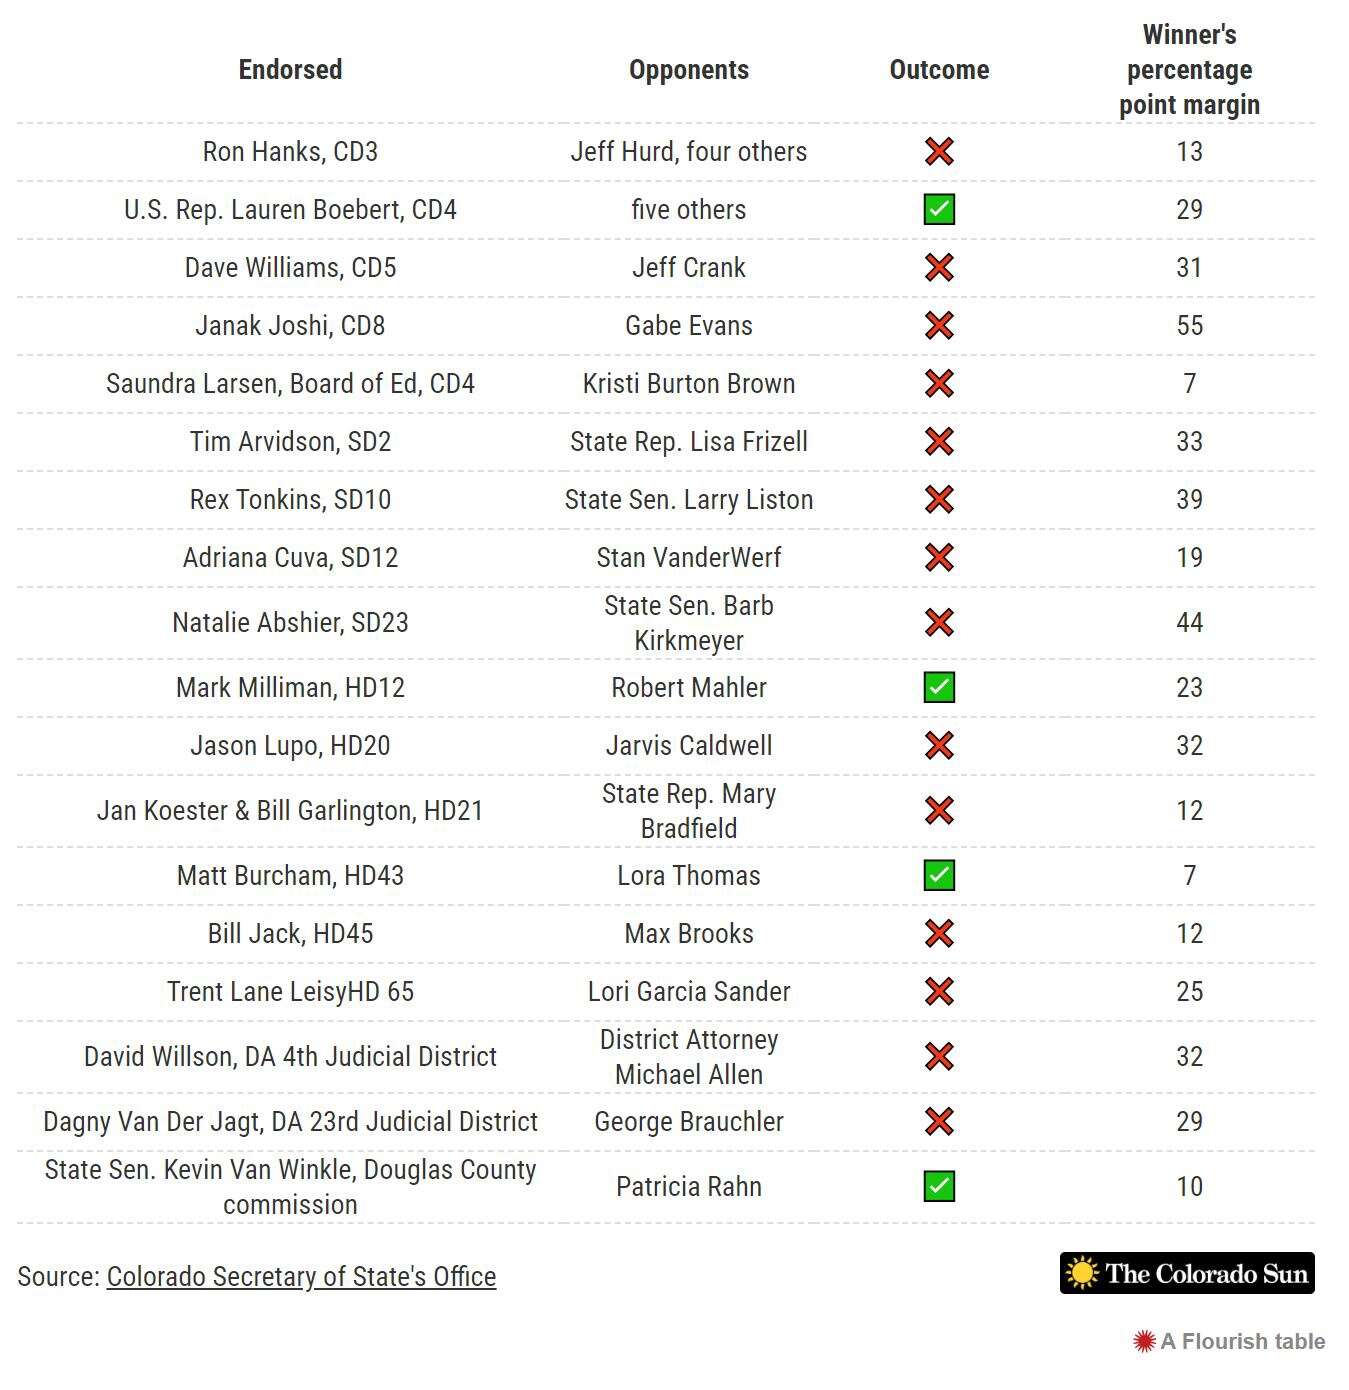
Task: Click the sun icon in Colorado Sun logo
Action: [x=1082, y=1274]
